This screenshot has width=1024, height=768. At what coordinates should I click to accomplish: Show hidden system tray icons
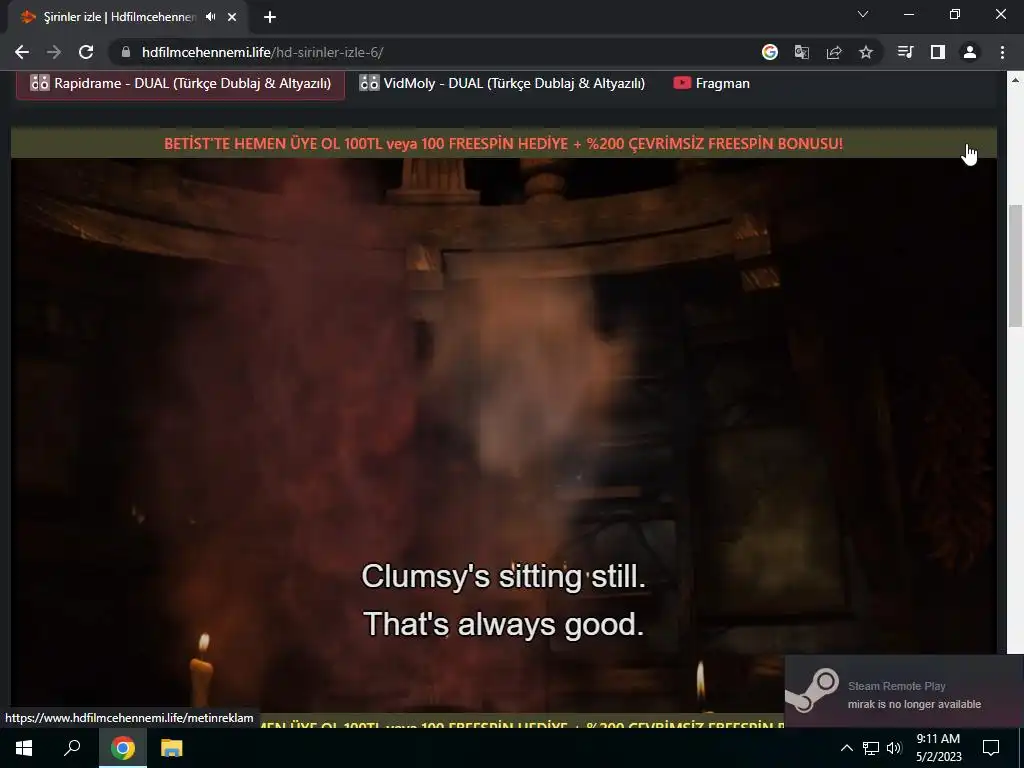846,748
